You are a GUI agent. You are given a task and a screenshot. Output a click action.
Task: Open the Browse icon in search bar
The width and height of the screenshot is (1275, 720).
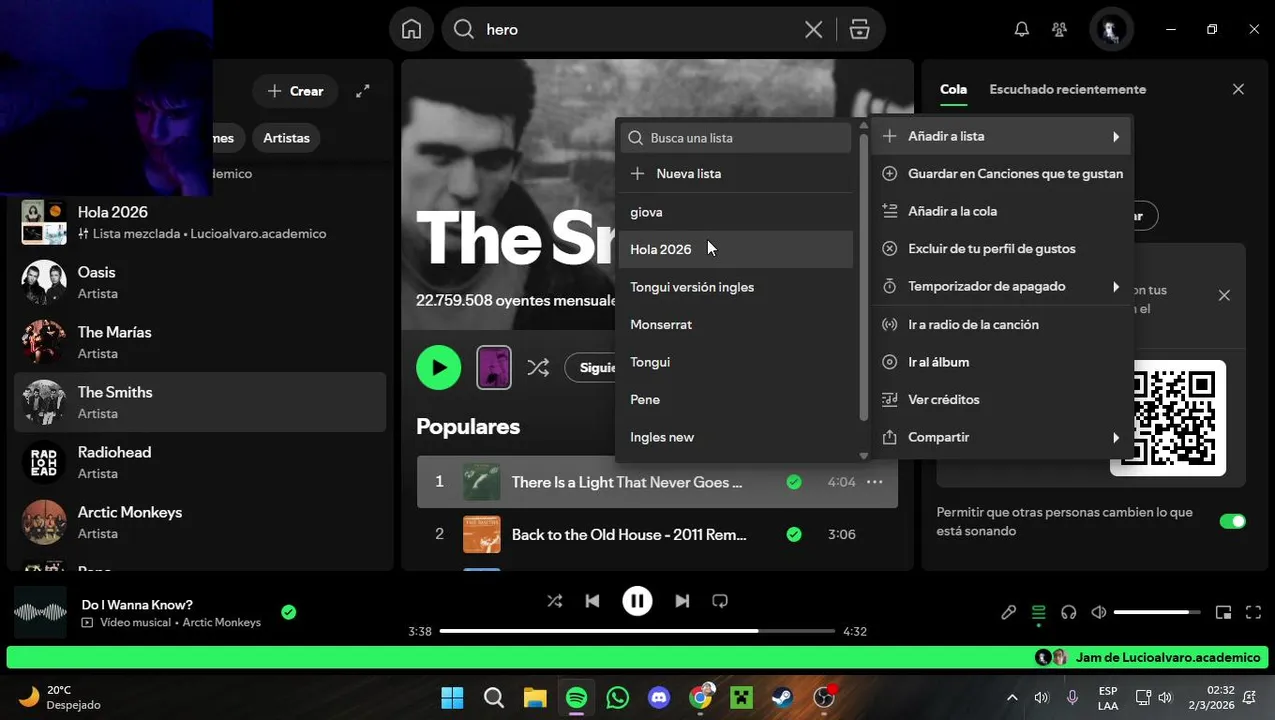tap(859, 30)
